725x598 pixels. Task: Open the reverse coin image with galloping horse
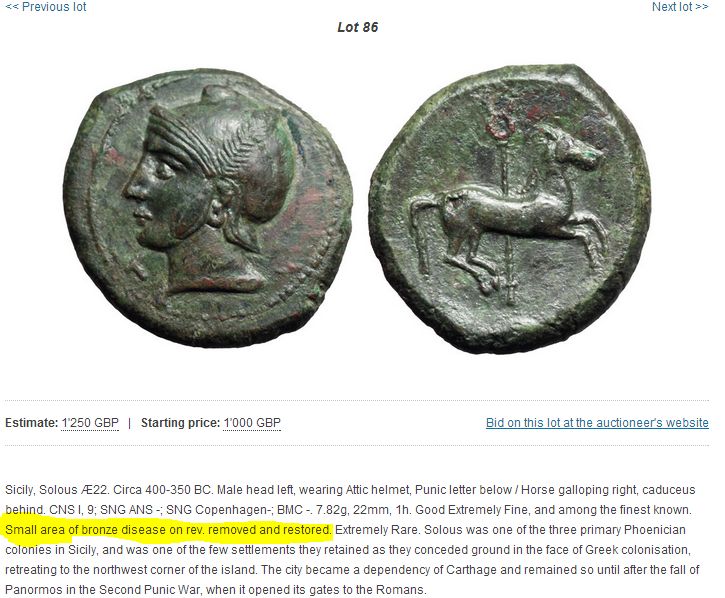coord(510,209)
